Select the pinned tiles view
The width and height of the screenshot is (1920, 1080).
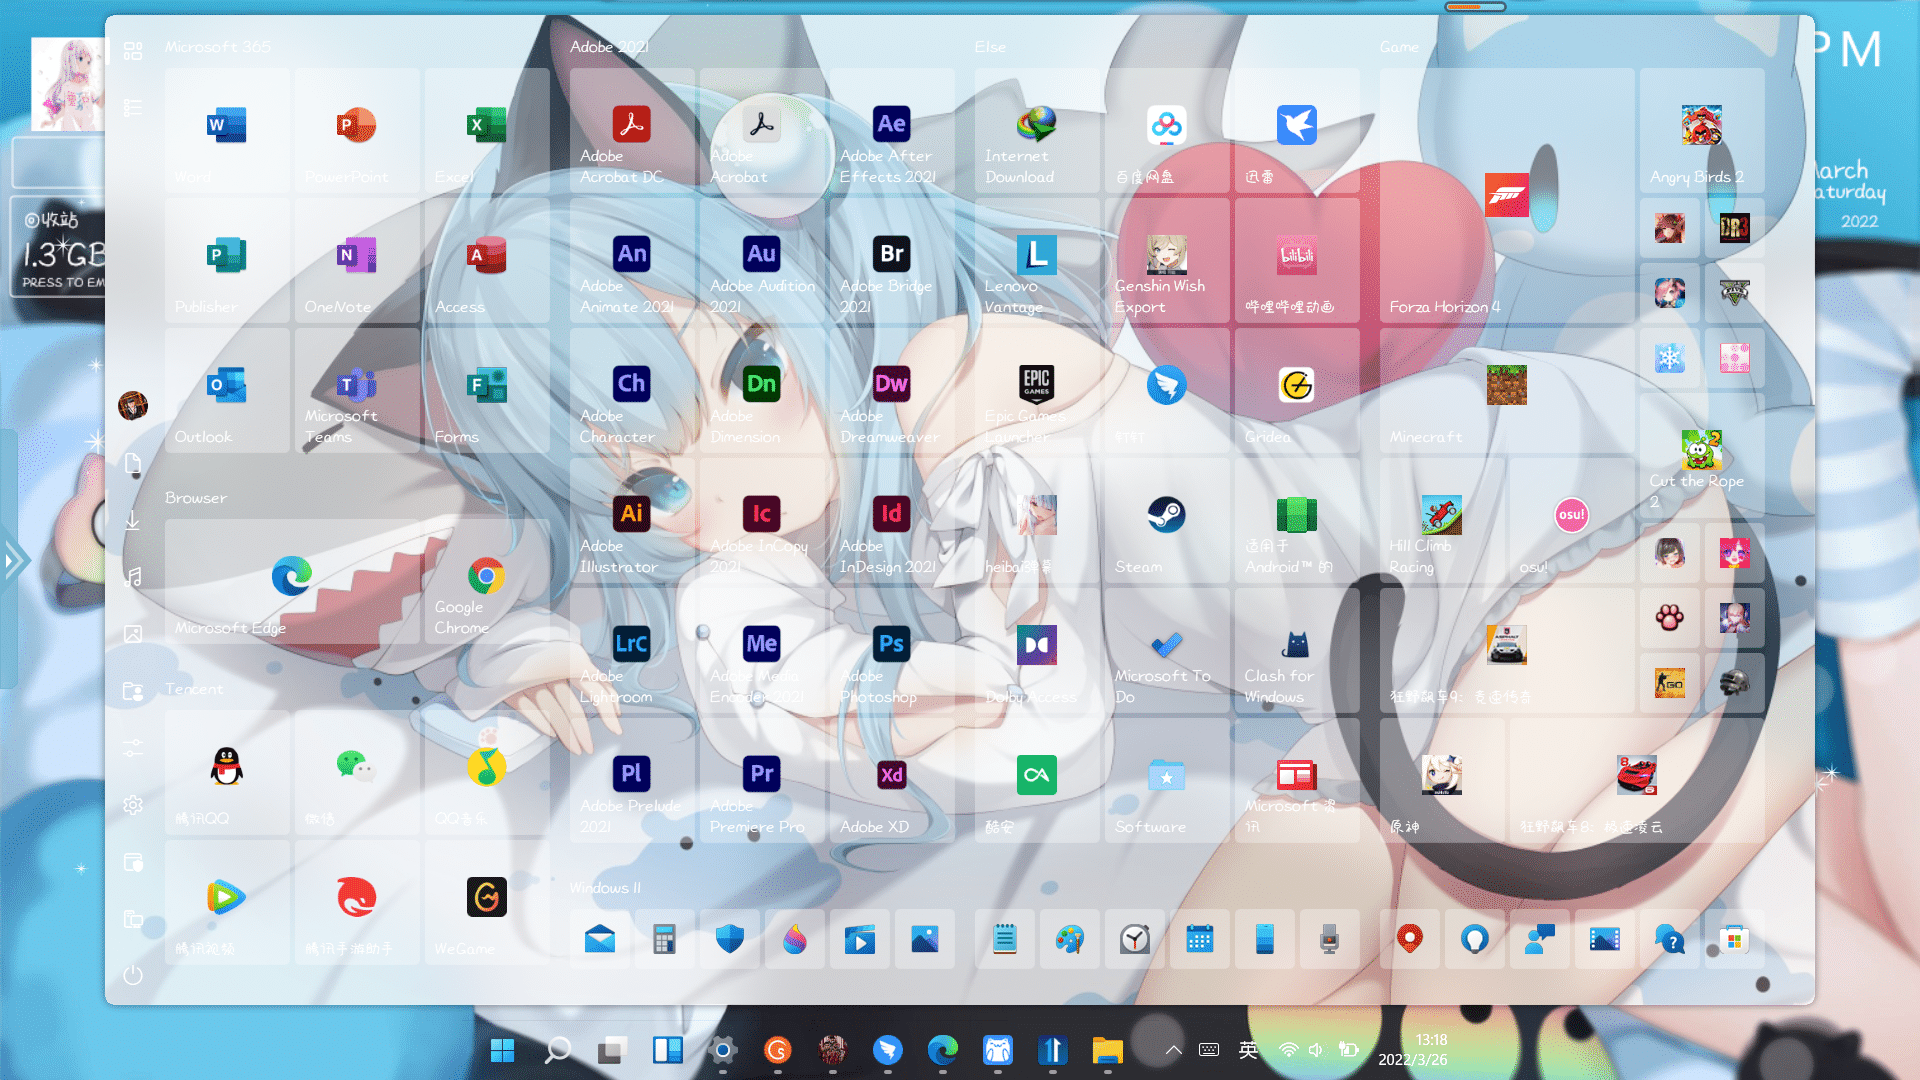(x=133, y=51)
